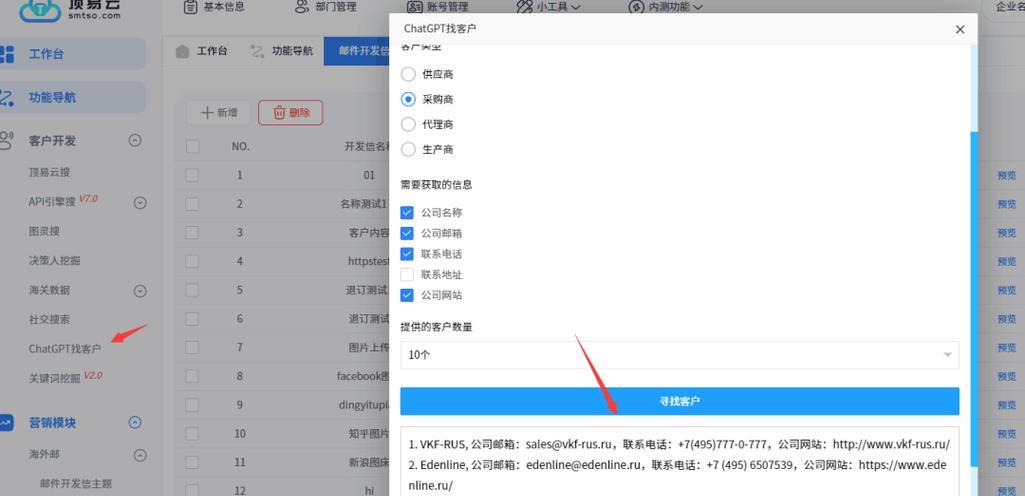Collapse the 海外邮 submenu arrow
The image size is (1025, 496).
(140, 454)
